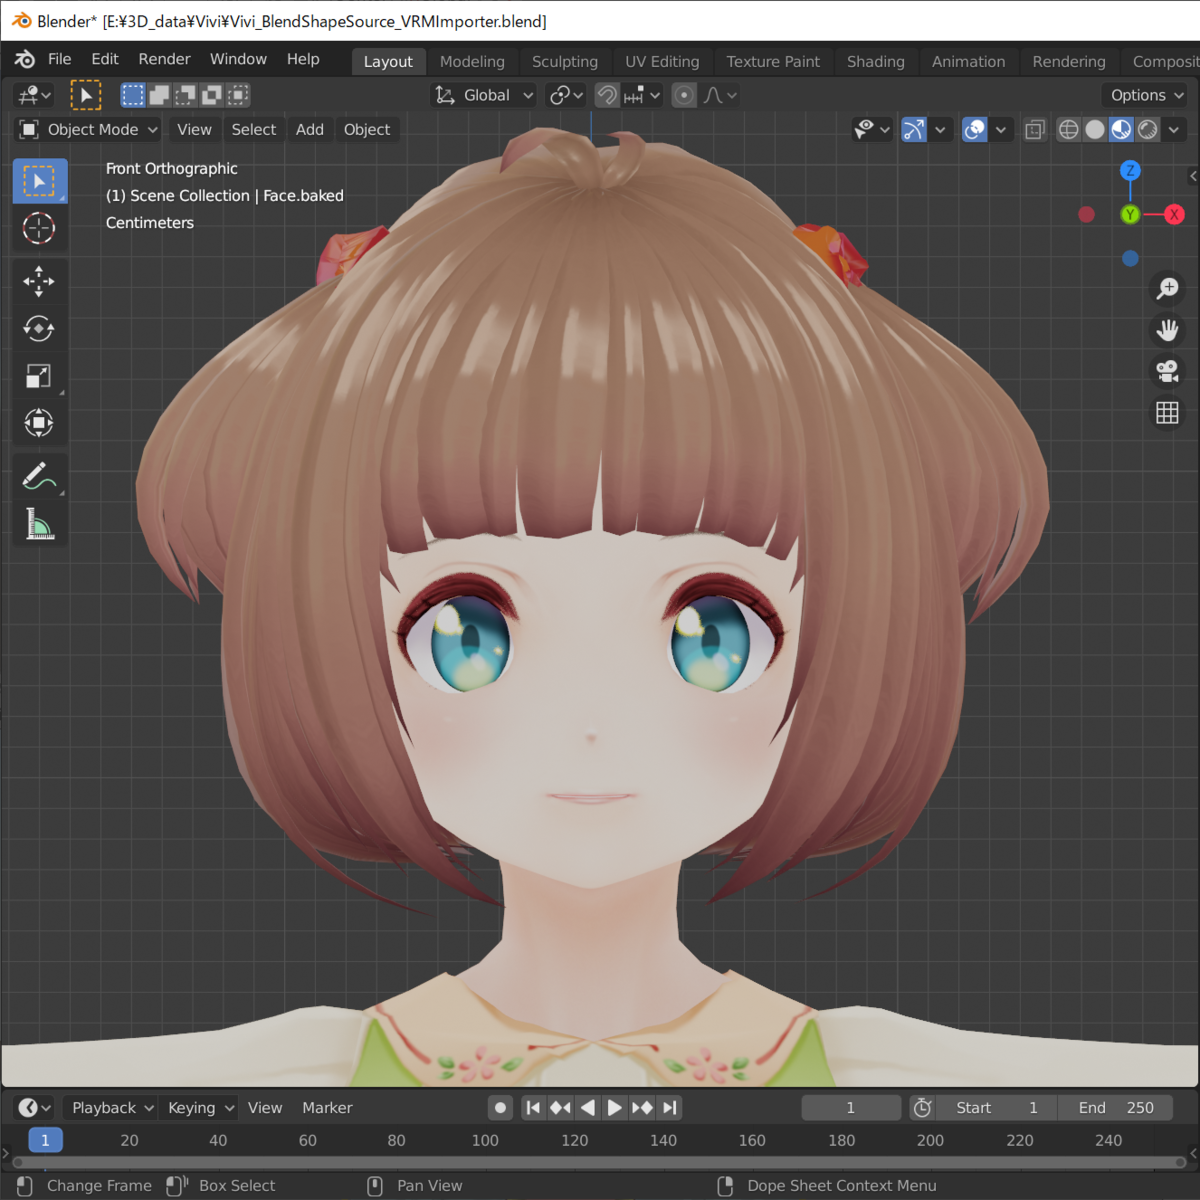1200x1200 pixels.
Task: Set selection mode to invert
Action: click(x=211, y=95)
